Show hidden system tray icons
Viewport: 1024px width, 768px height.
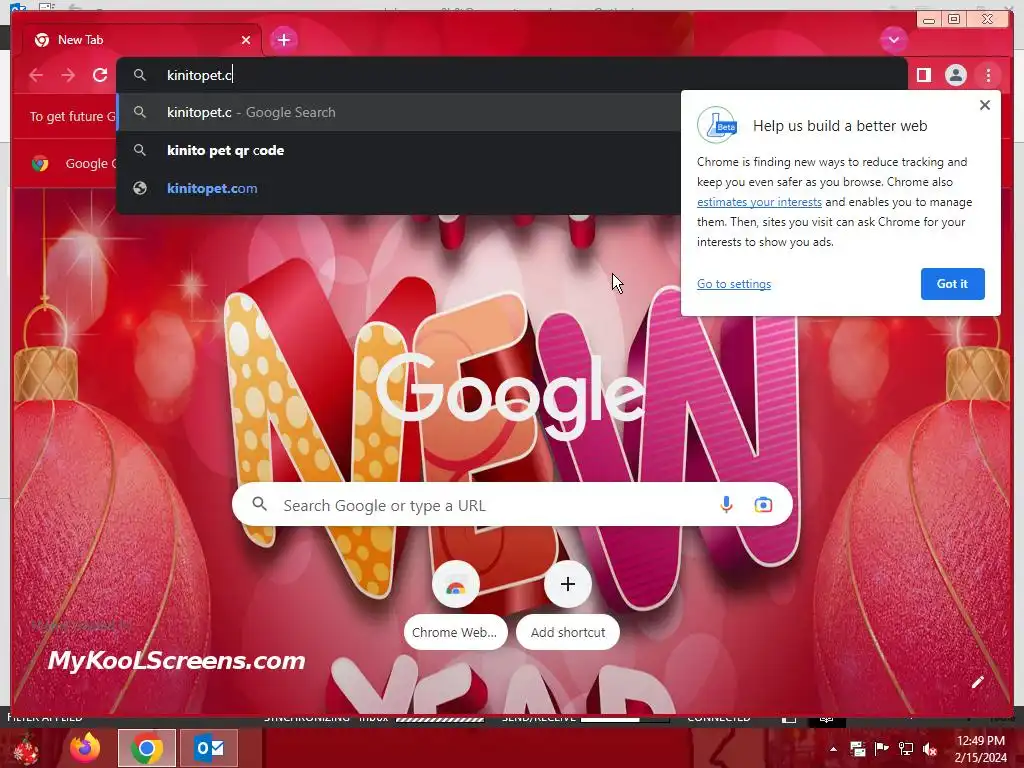833,749
